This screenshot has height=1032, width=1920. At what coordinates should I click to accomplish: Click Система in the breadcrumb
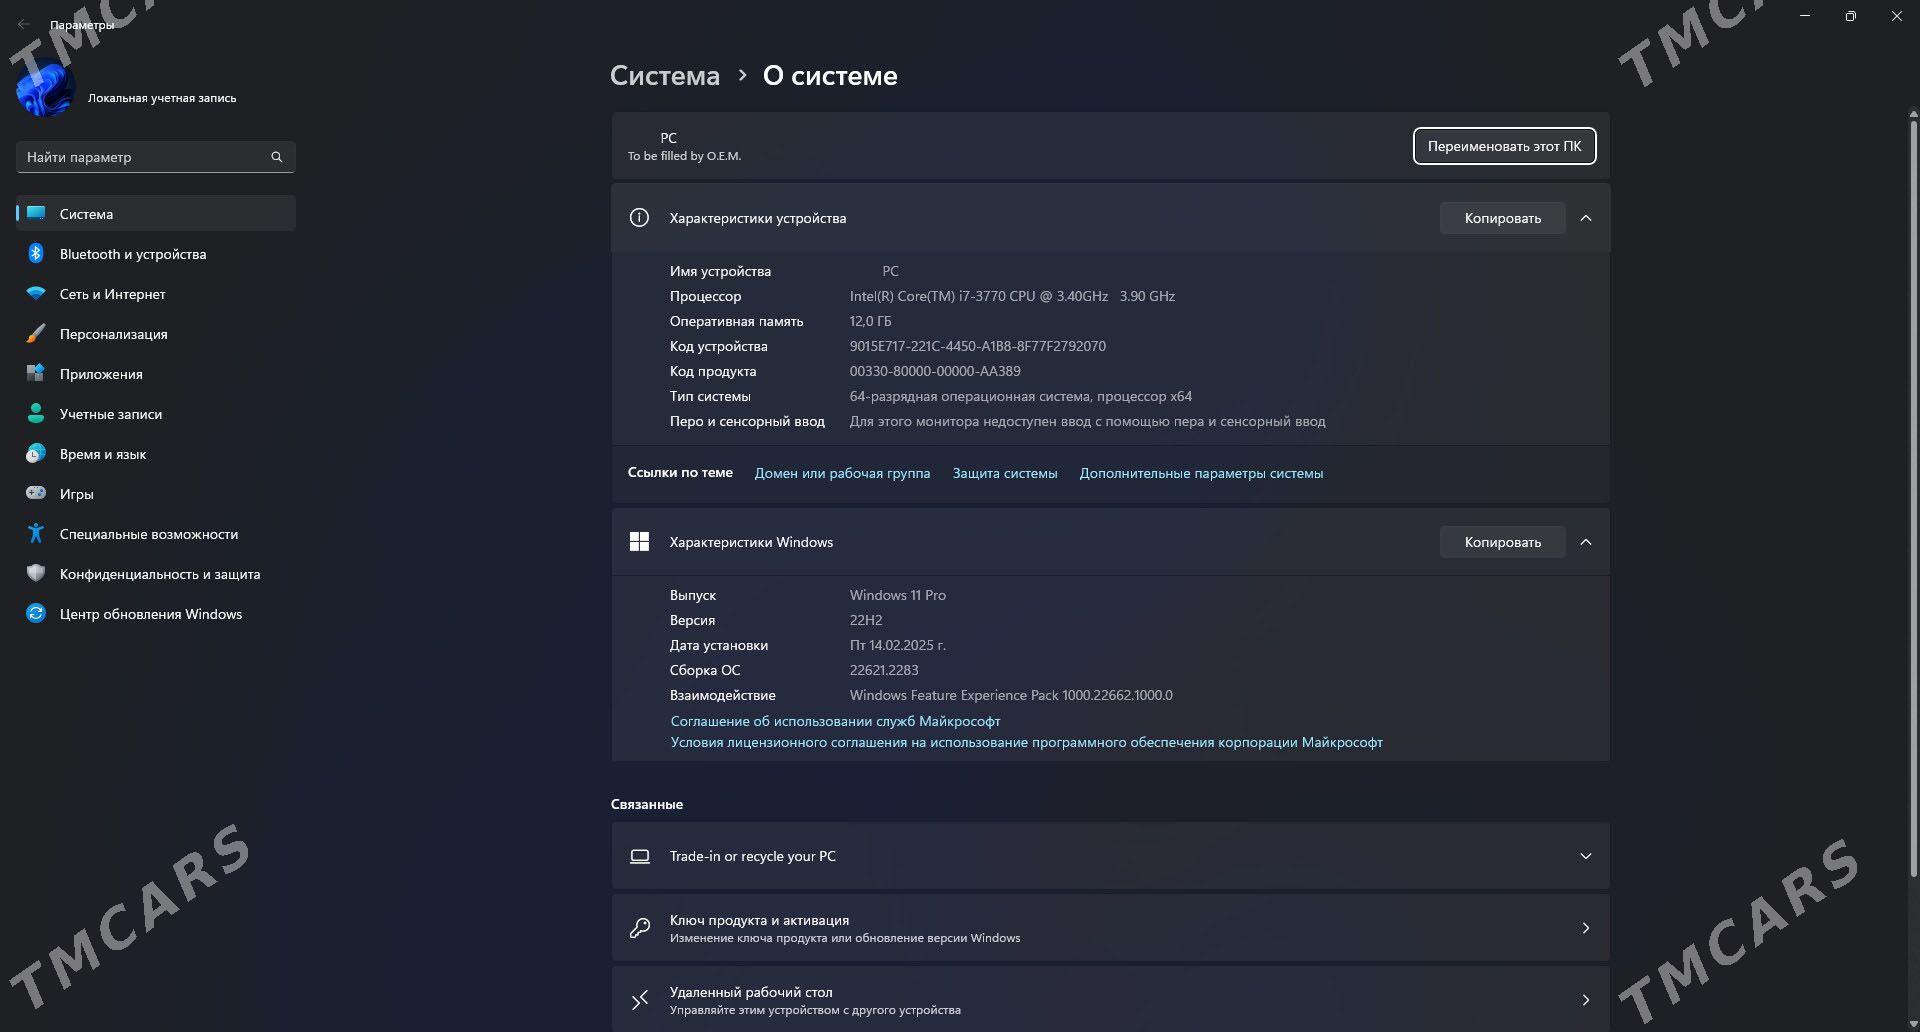pyautogui.click(x=665, y=75)
